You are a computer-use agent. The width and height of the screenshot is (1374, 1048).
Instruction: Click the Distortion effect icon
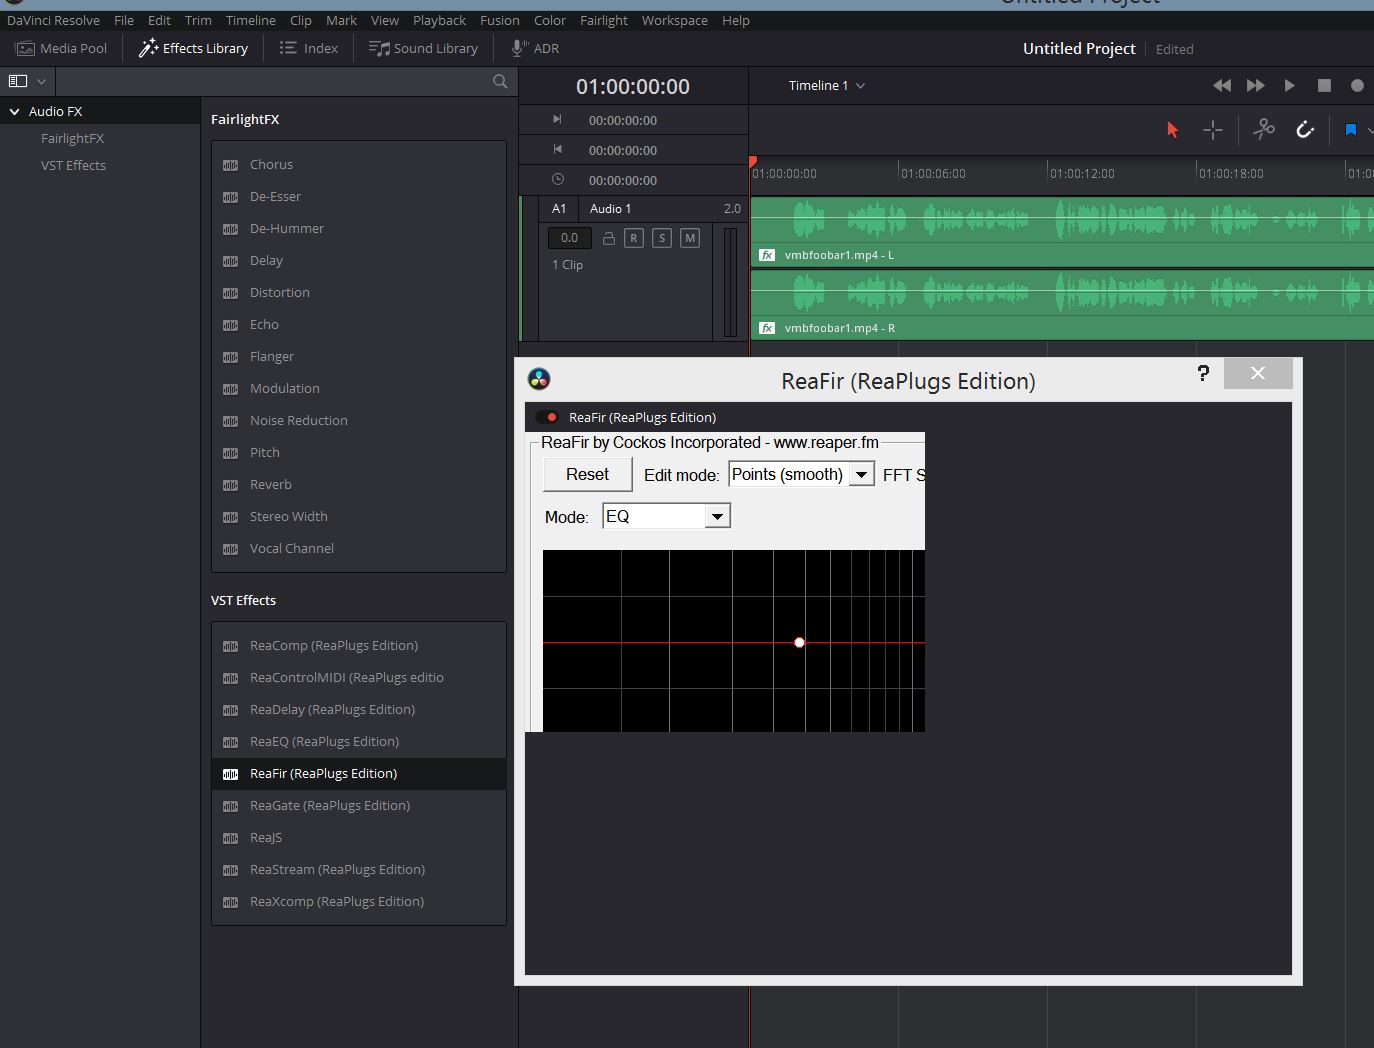pyautogui.click(x=230, y=293)
